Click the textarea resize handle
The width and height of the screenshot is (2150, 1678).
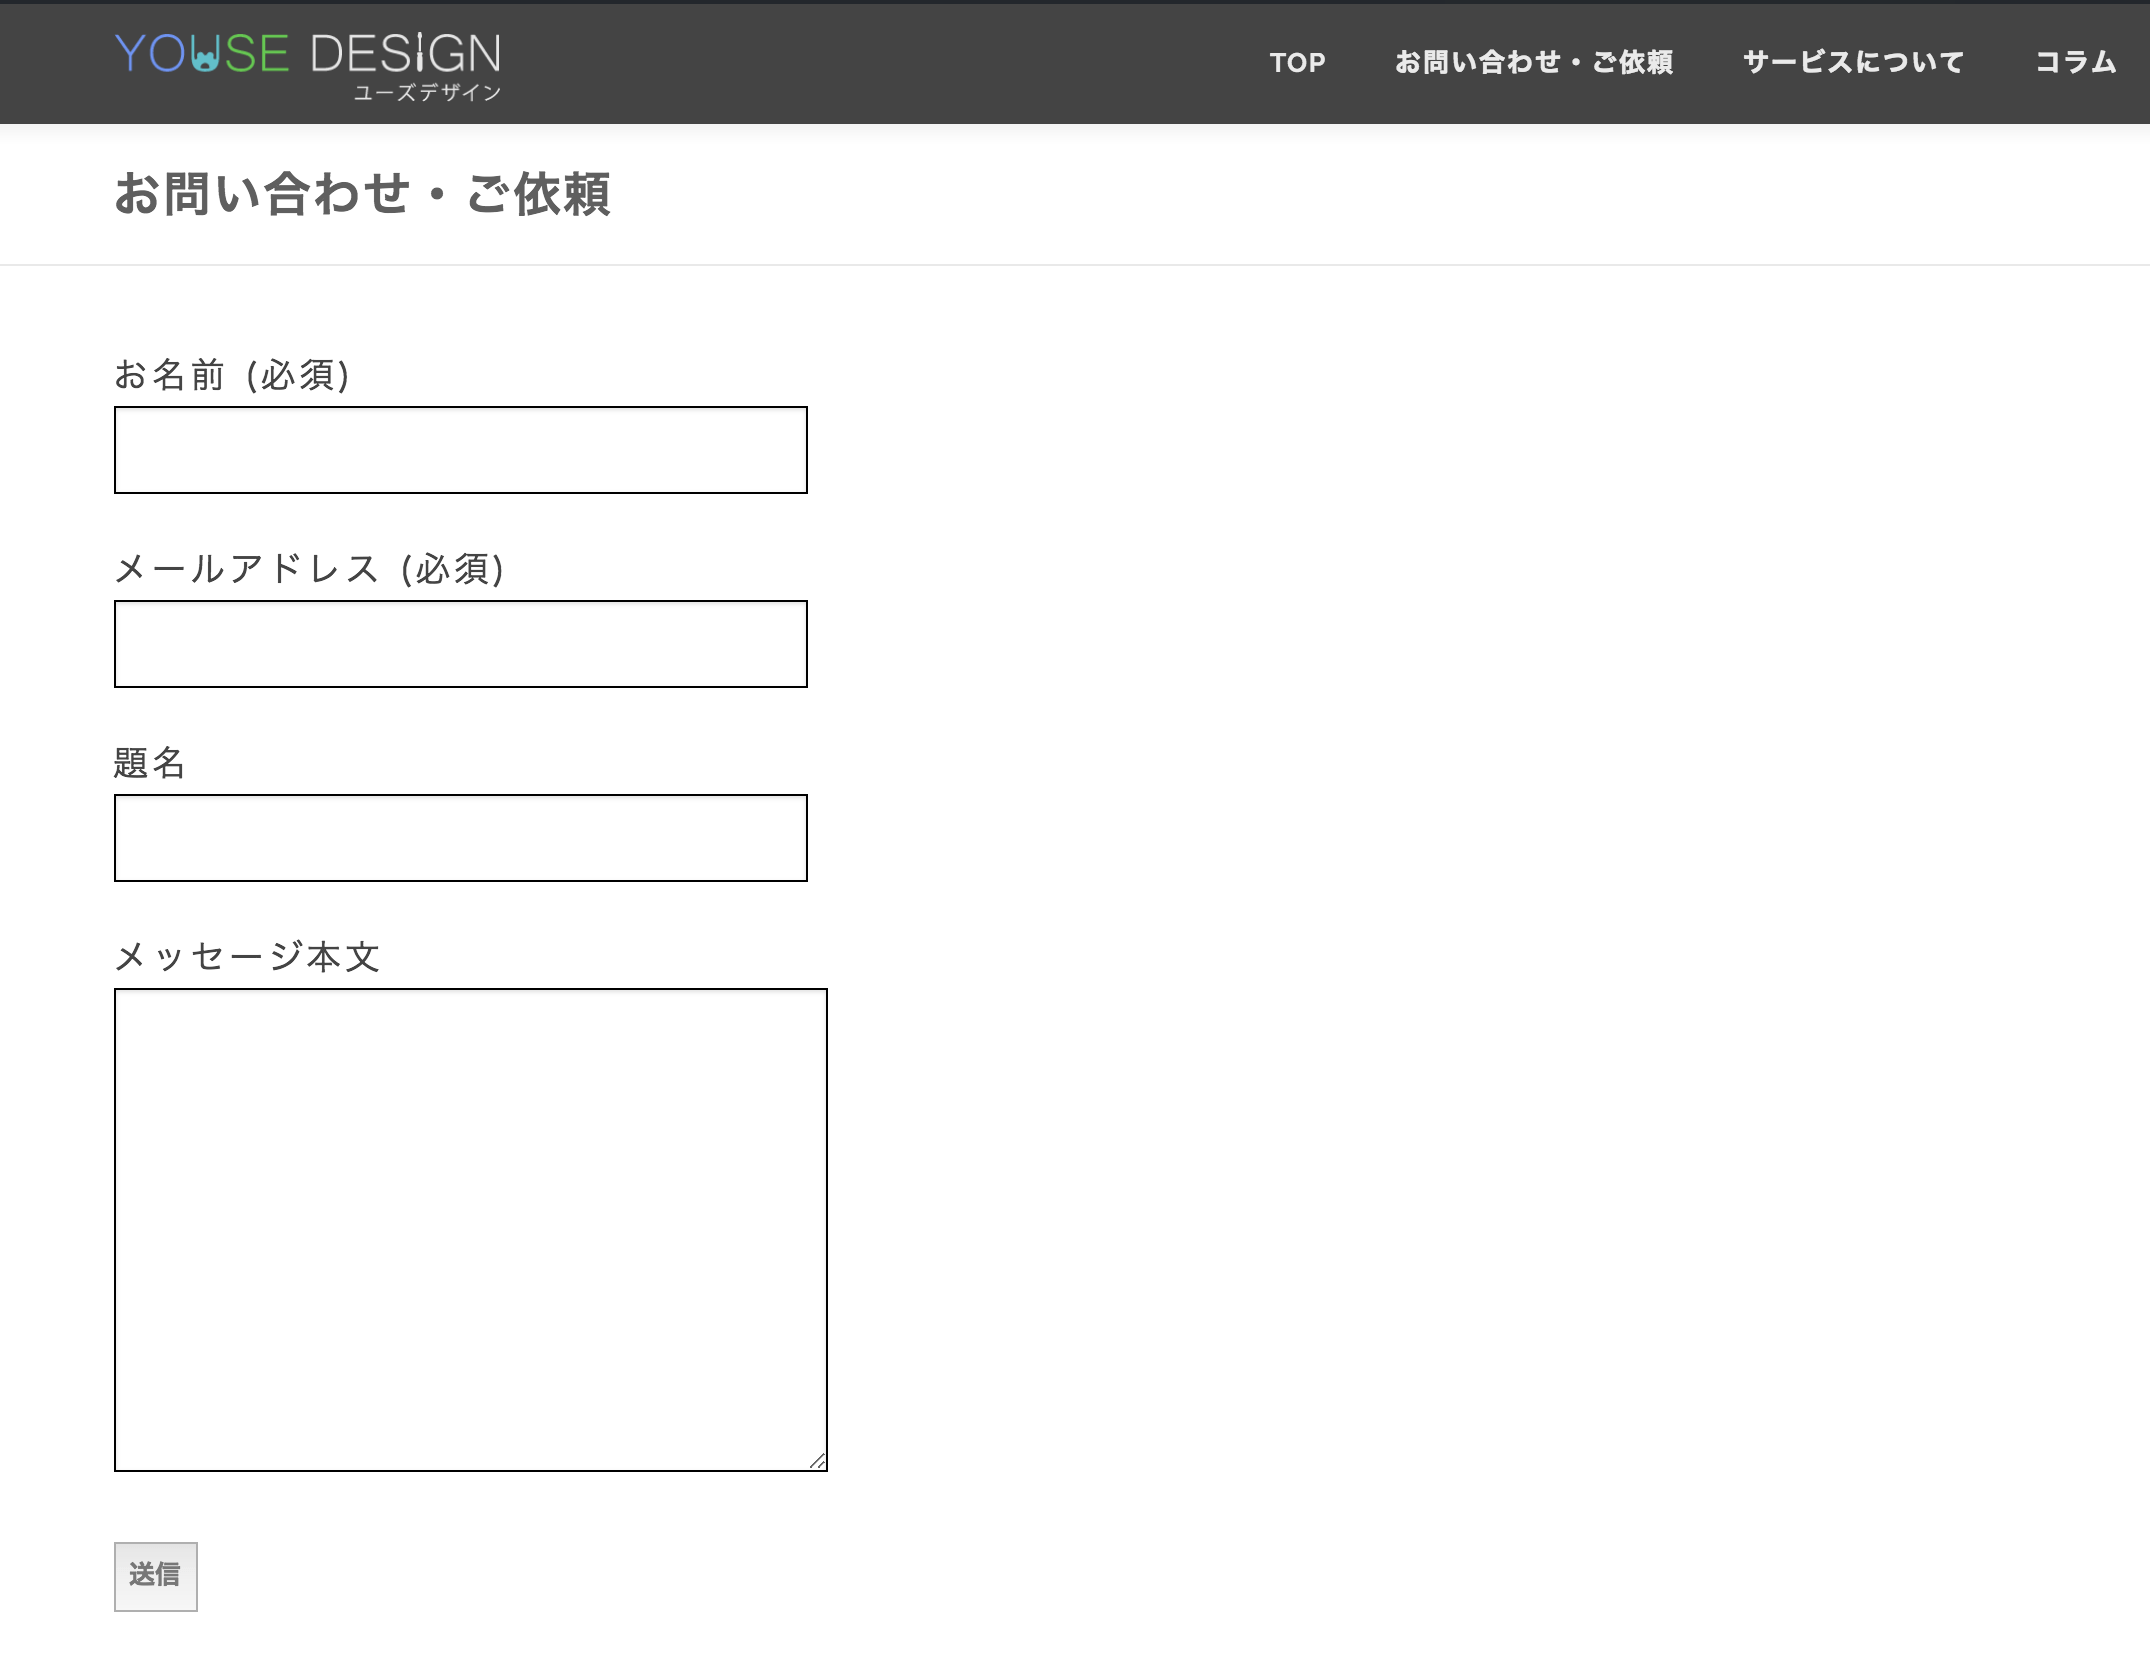tap(817, 1461)
